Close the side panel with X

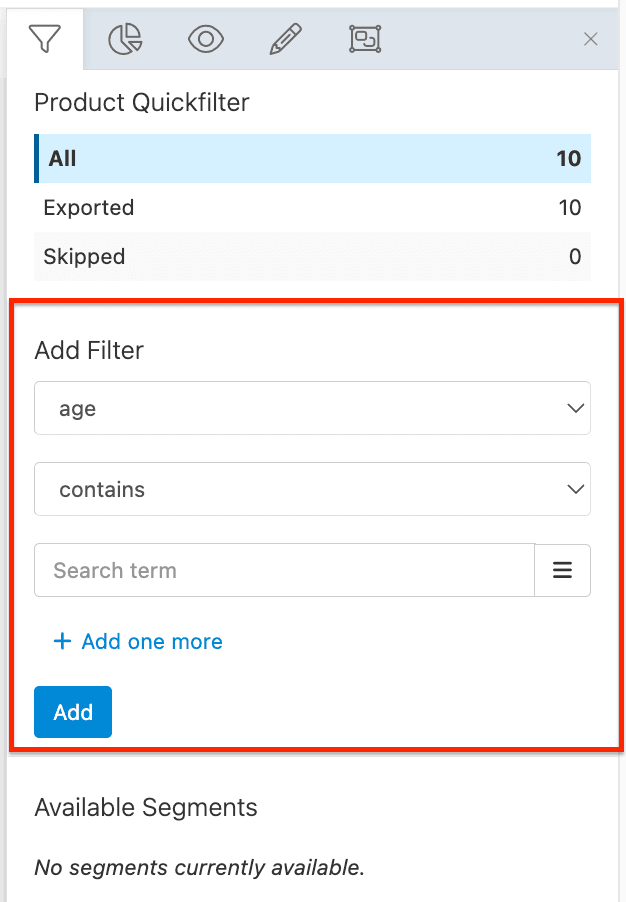591,39
